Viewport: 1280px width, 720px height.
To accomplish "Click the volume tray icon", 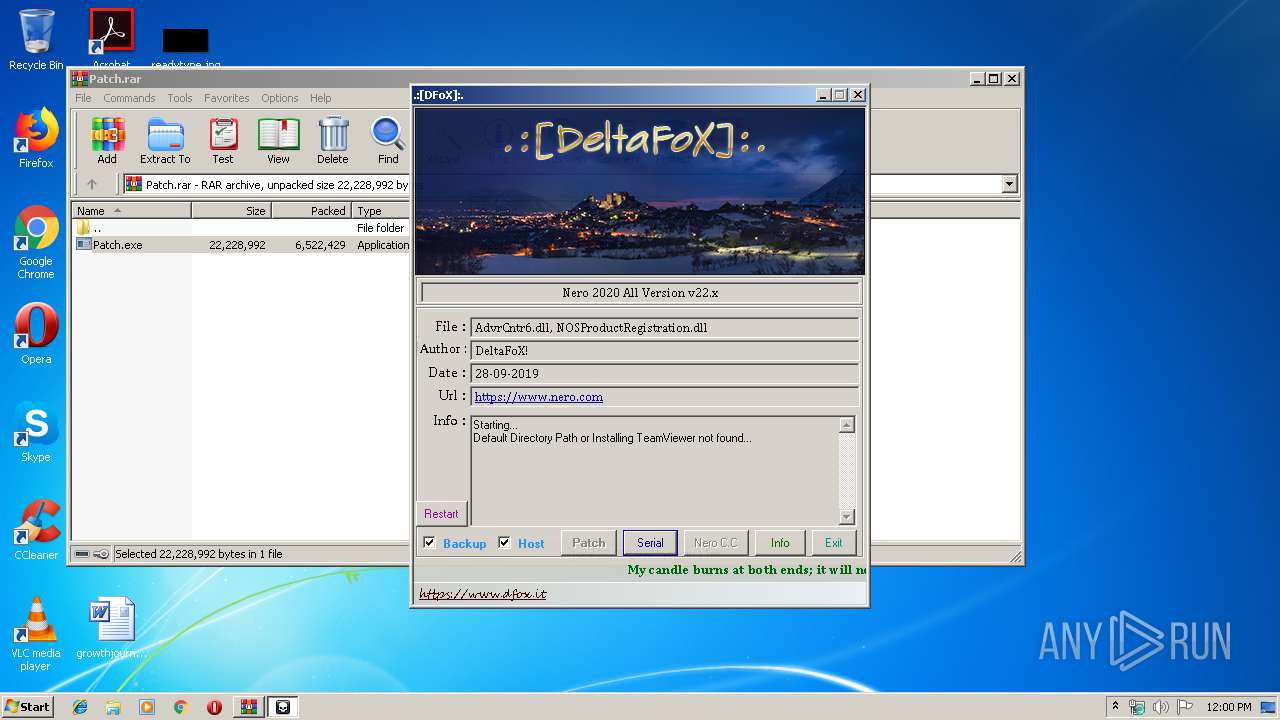I will tap(1161, 707).
